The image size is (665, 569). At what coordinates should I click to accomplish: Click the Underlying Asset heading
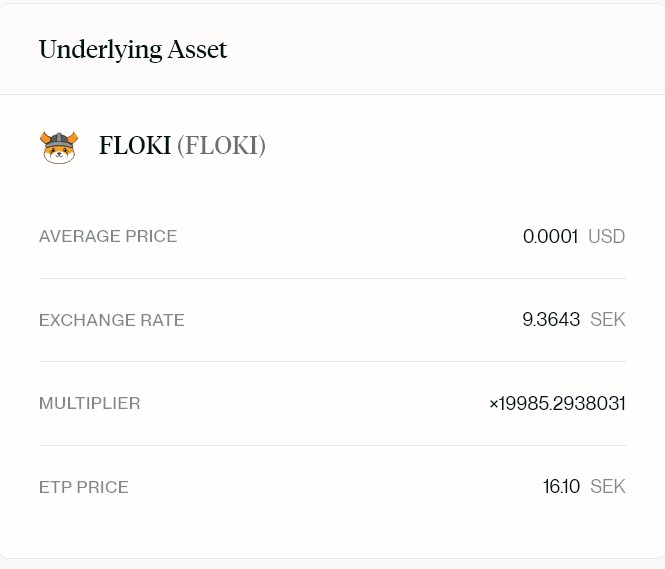pos(133,49)
